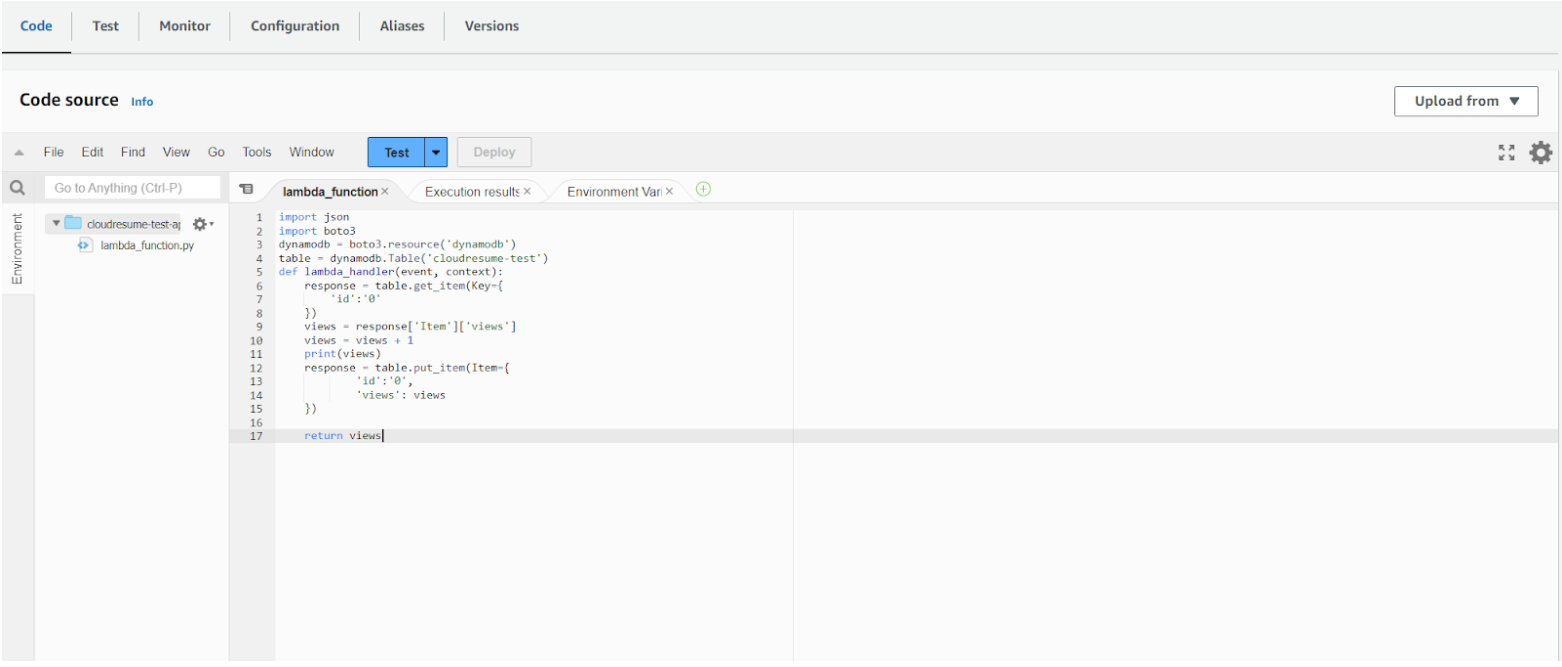Click the 'import boto3' code line

click(x=317, y=231)
